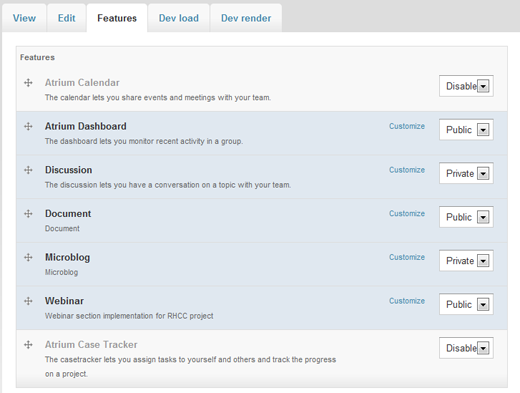The image size is (520, 393).
Task: Click Customize link for Document
Action: click(x=407, y=214)
